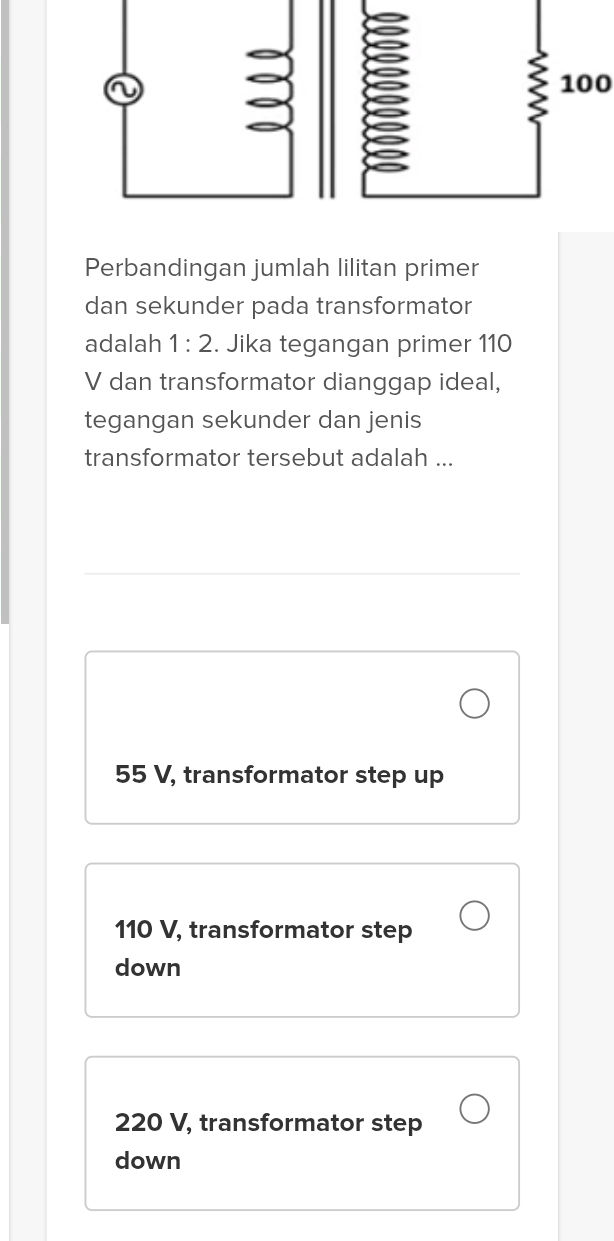Image resolution: width=614 pixels, height=1241 pixels.
Task: Click the vertical scrollbar on the left edge
Action: click(x=6, y=300)
